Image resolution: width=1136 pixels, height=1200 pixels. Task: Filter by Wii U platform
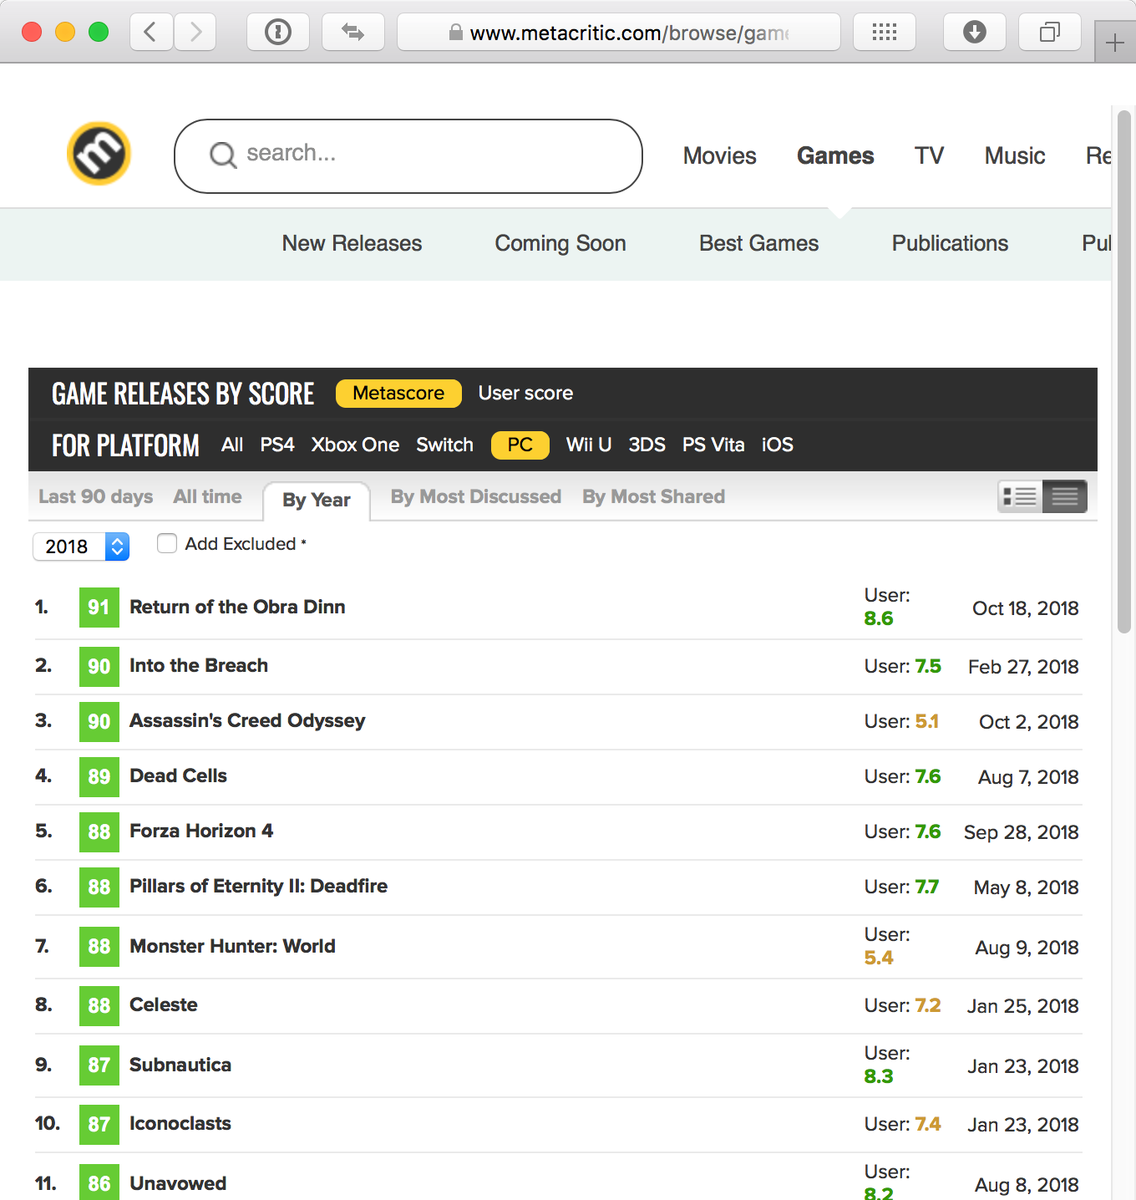589,445
